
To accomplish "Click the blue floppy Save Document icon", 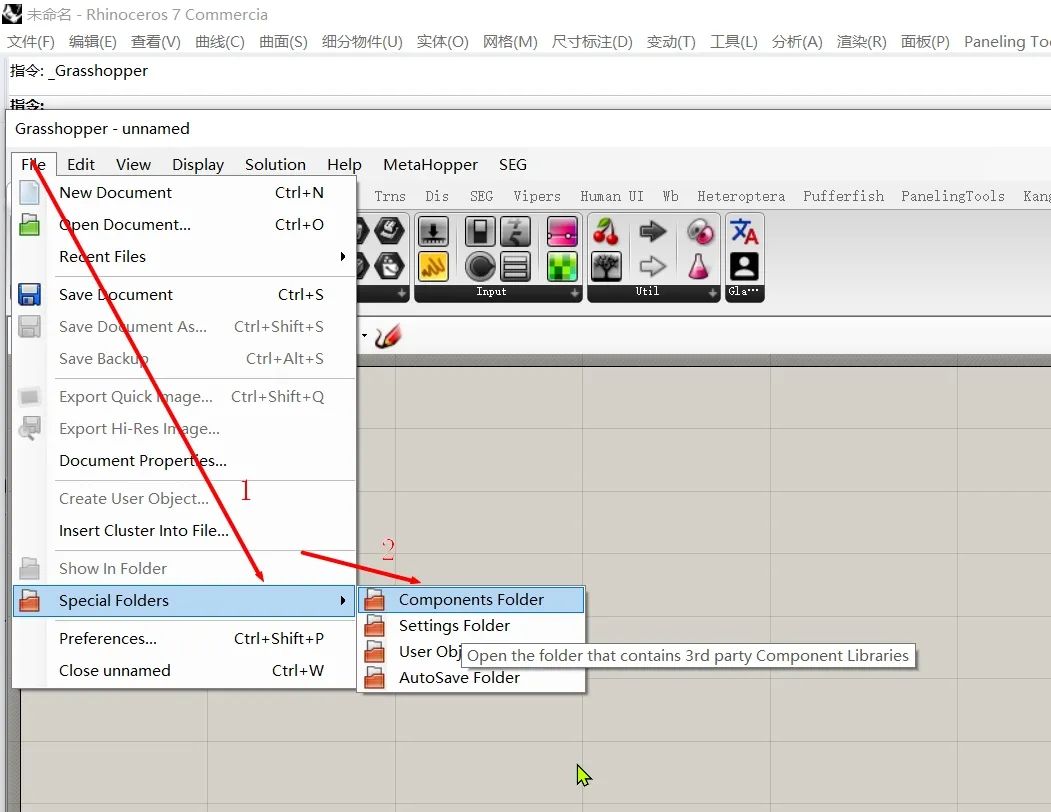I will (29, 294).
